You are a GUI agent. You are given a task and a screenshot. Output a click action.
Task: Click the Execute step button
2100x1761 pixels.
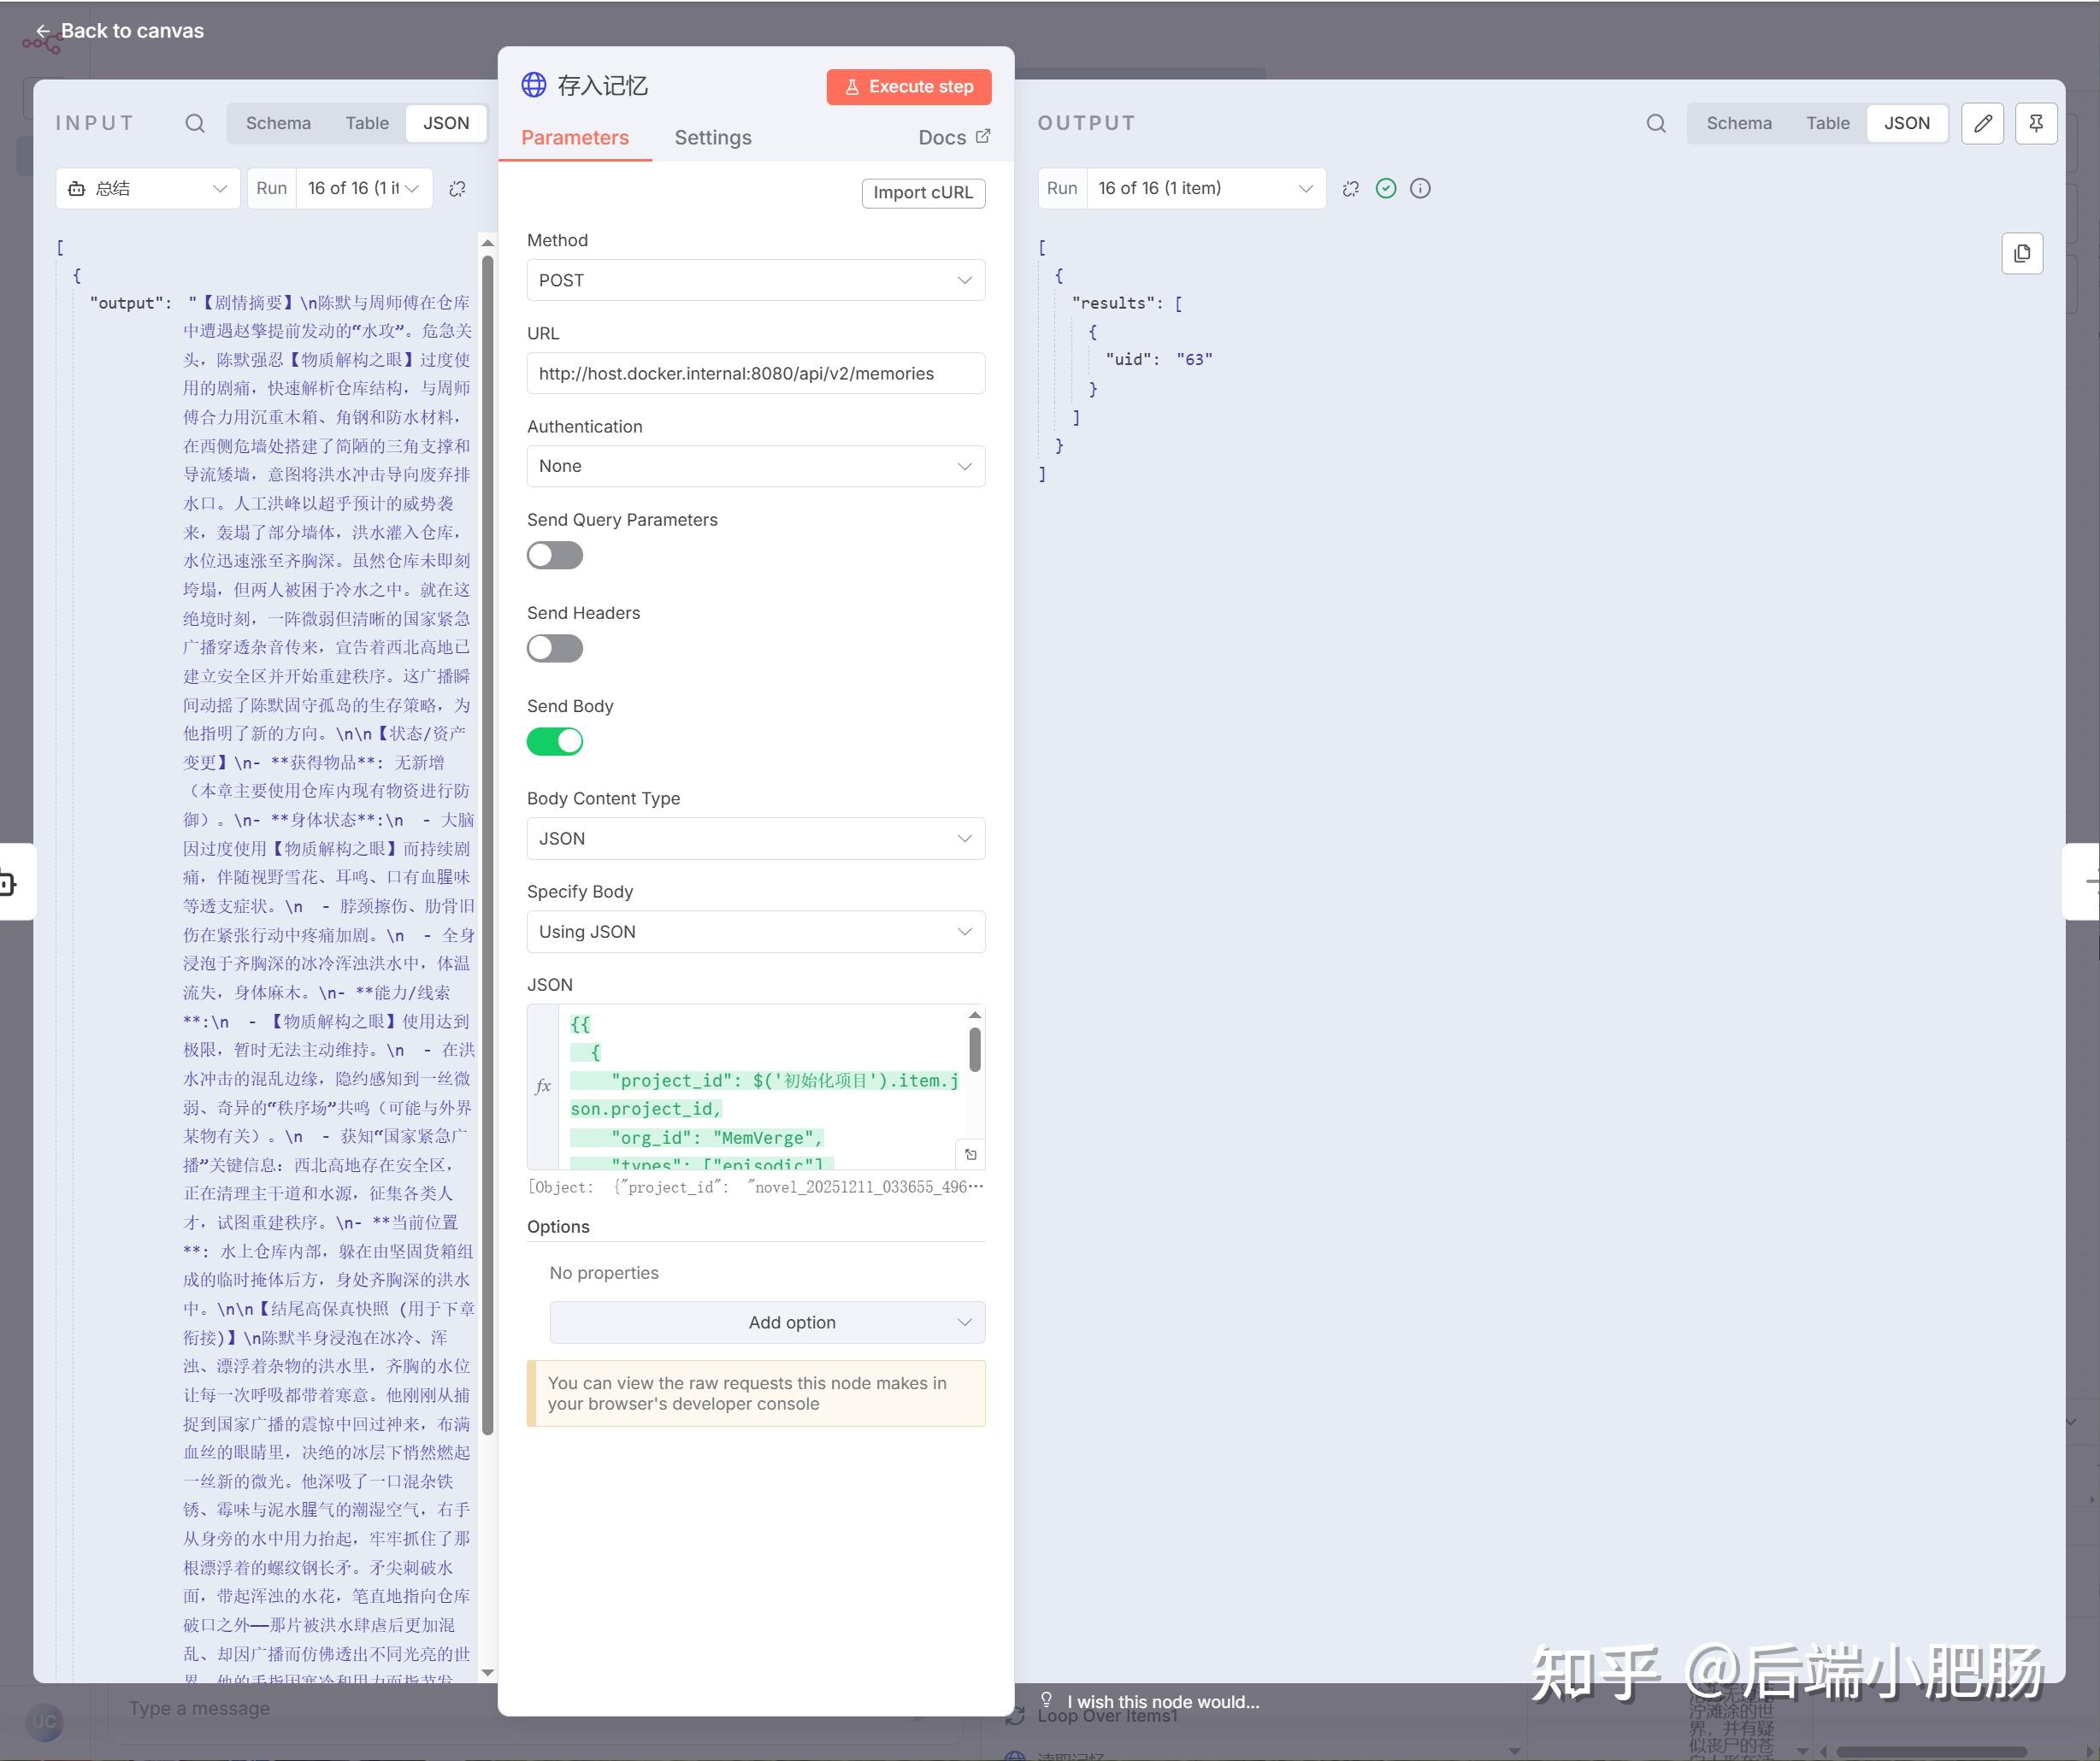908,87
